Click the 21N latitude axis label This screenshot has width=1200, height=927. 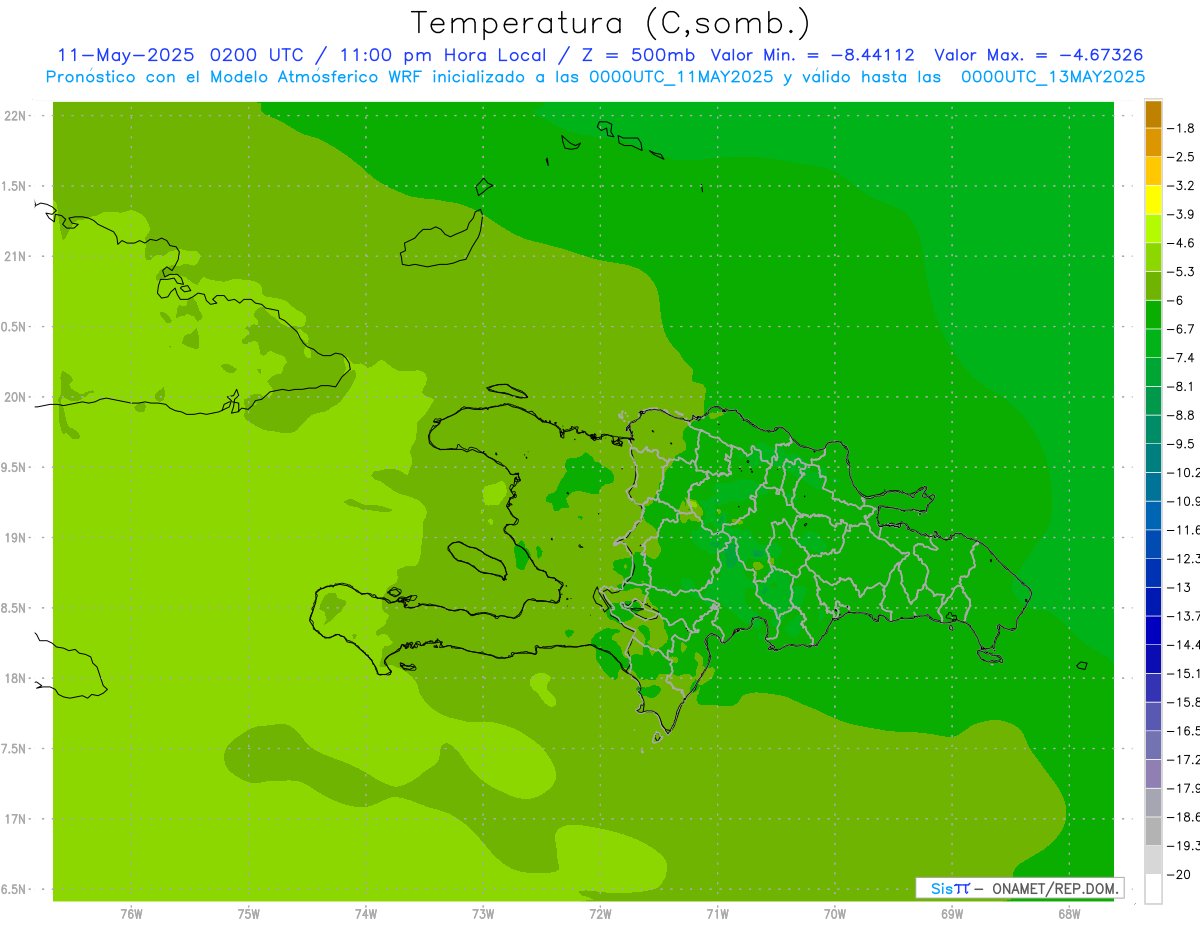click(x=15, y=256)
